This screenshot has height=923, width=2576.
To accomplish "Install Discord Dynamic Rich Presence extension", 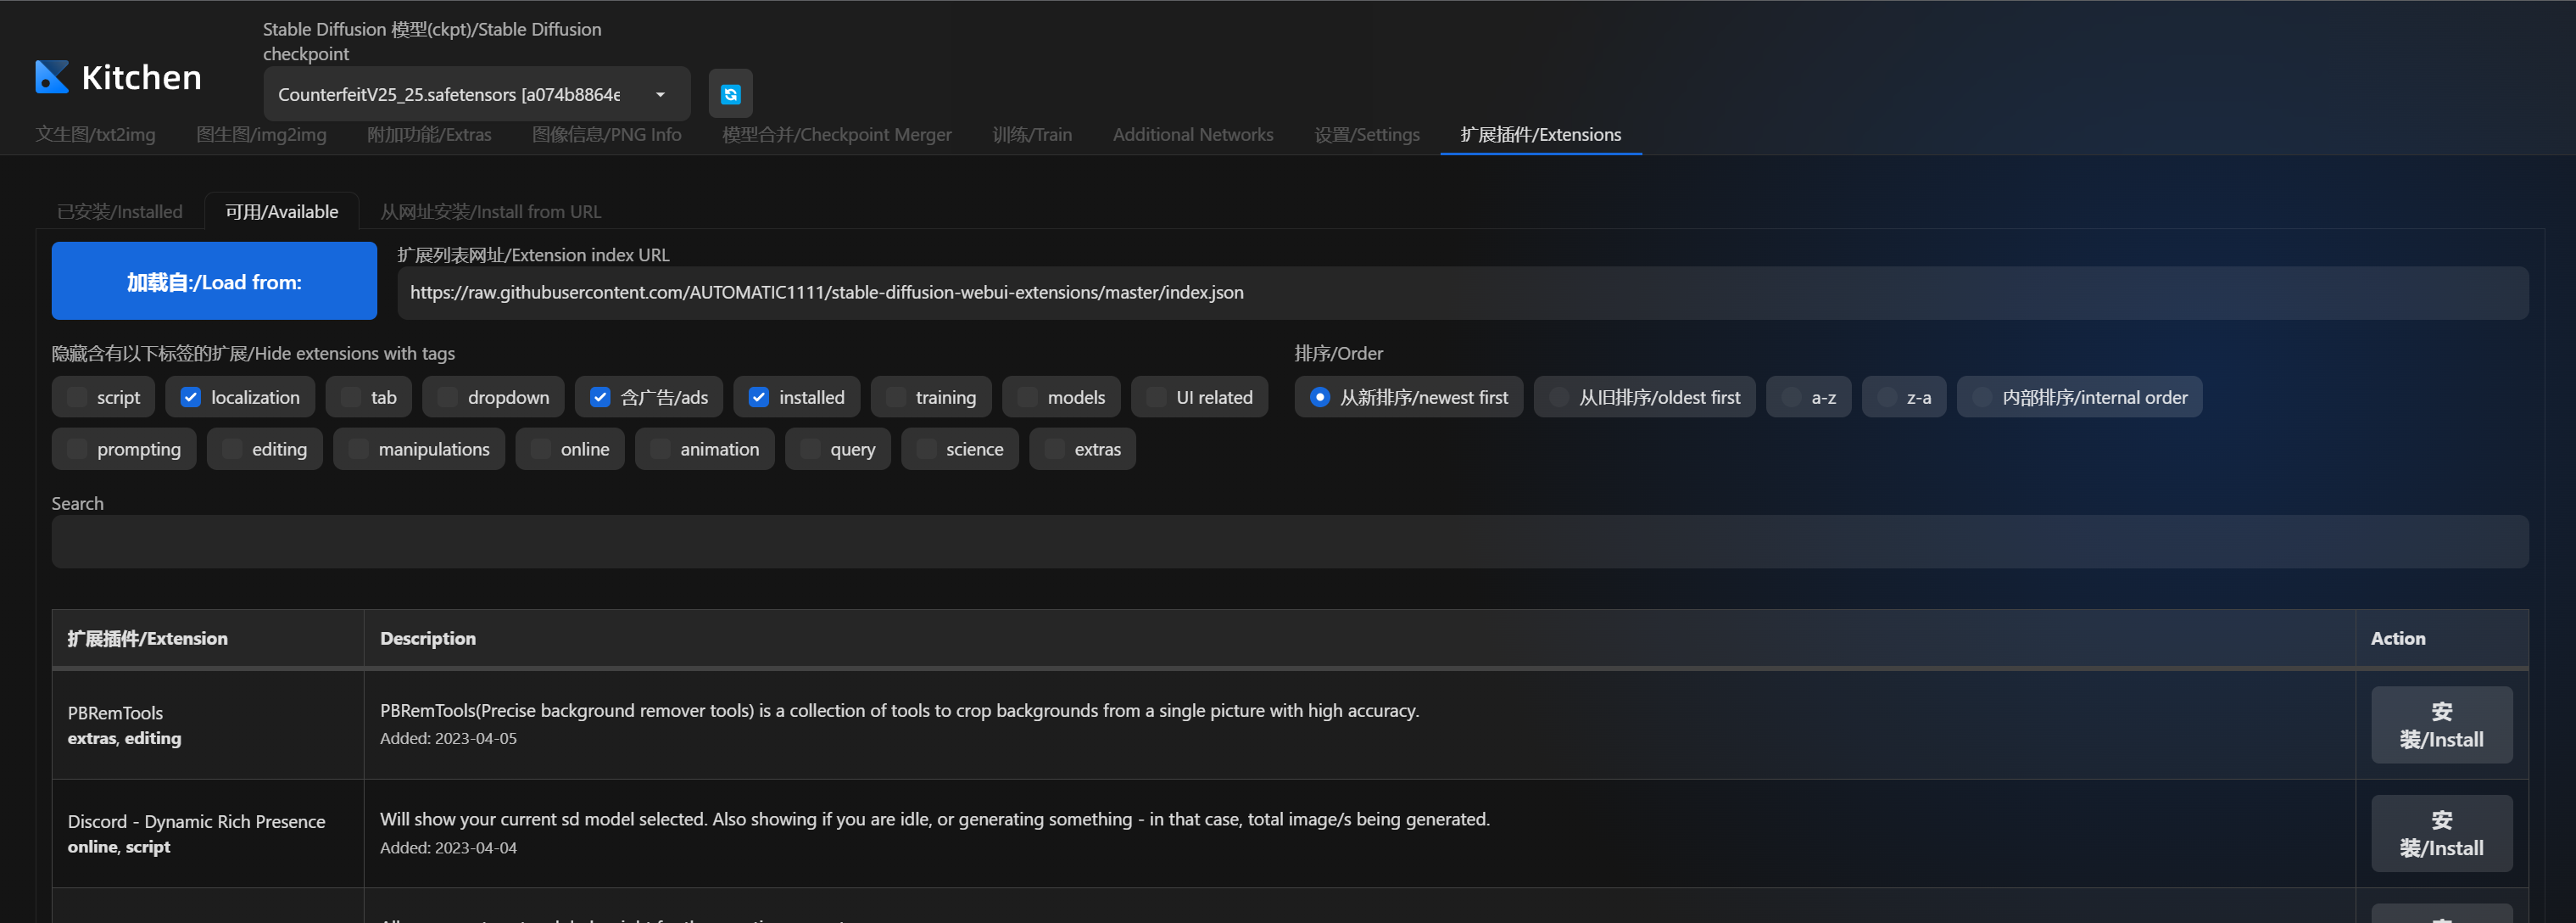I will click(2441, 833).
